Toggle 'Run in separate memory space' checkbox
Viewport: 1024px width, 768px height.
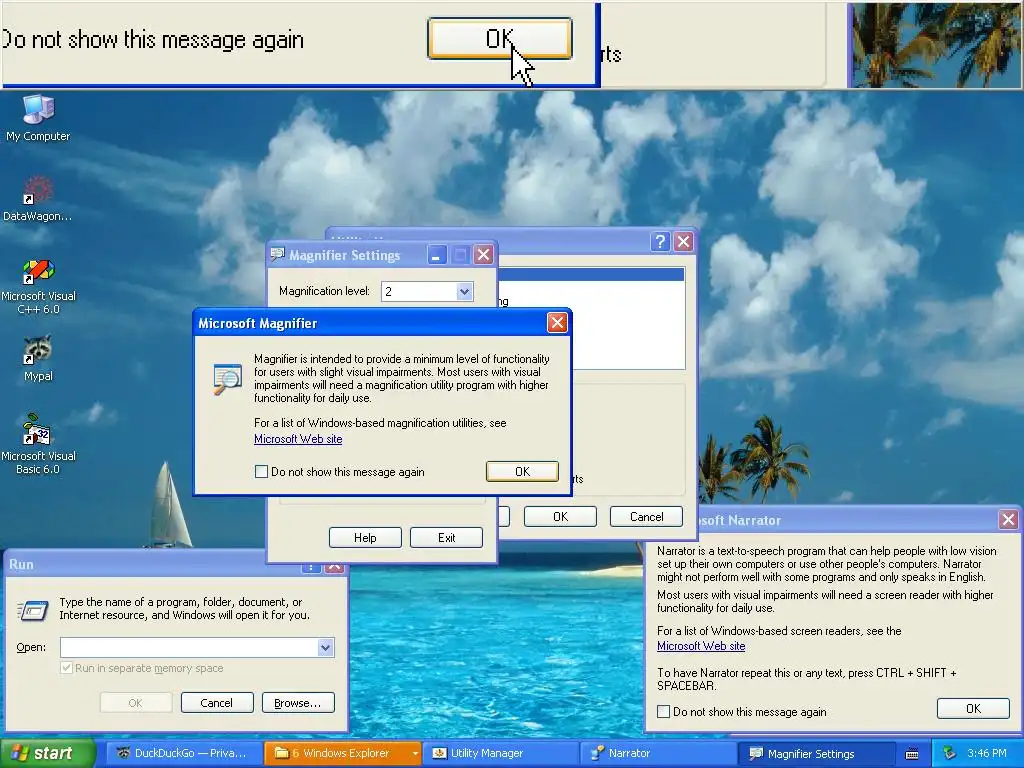tap(66, 667)
